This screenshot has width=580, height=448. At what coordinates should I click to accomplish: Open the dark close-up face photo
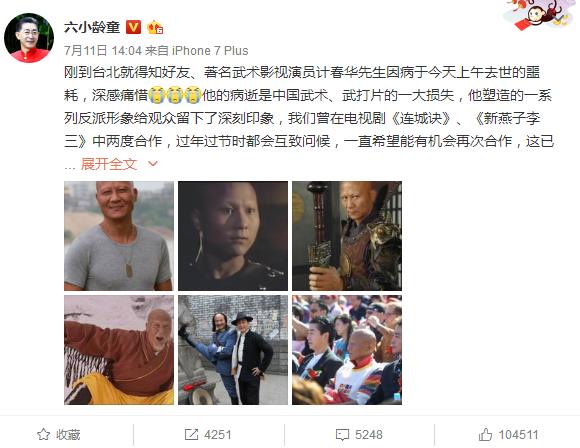click(x=233, y=236)
